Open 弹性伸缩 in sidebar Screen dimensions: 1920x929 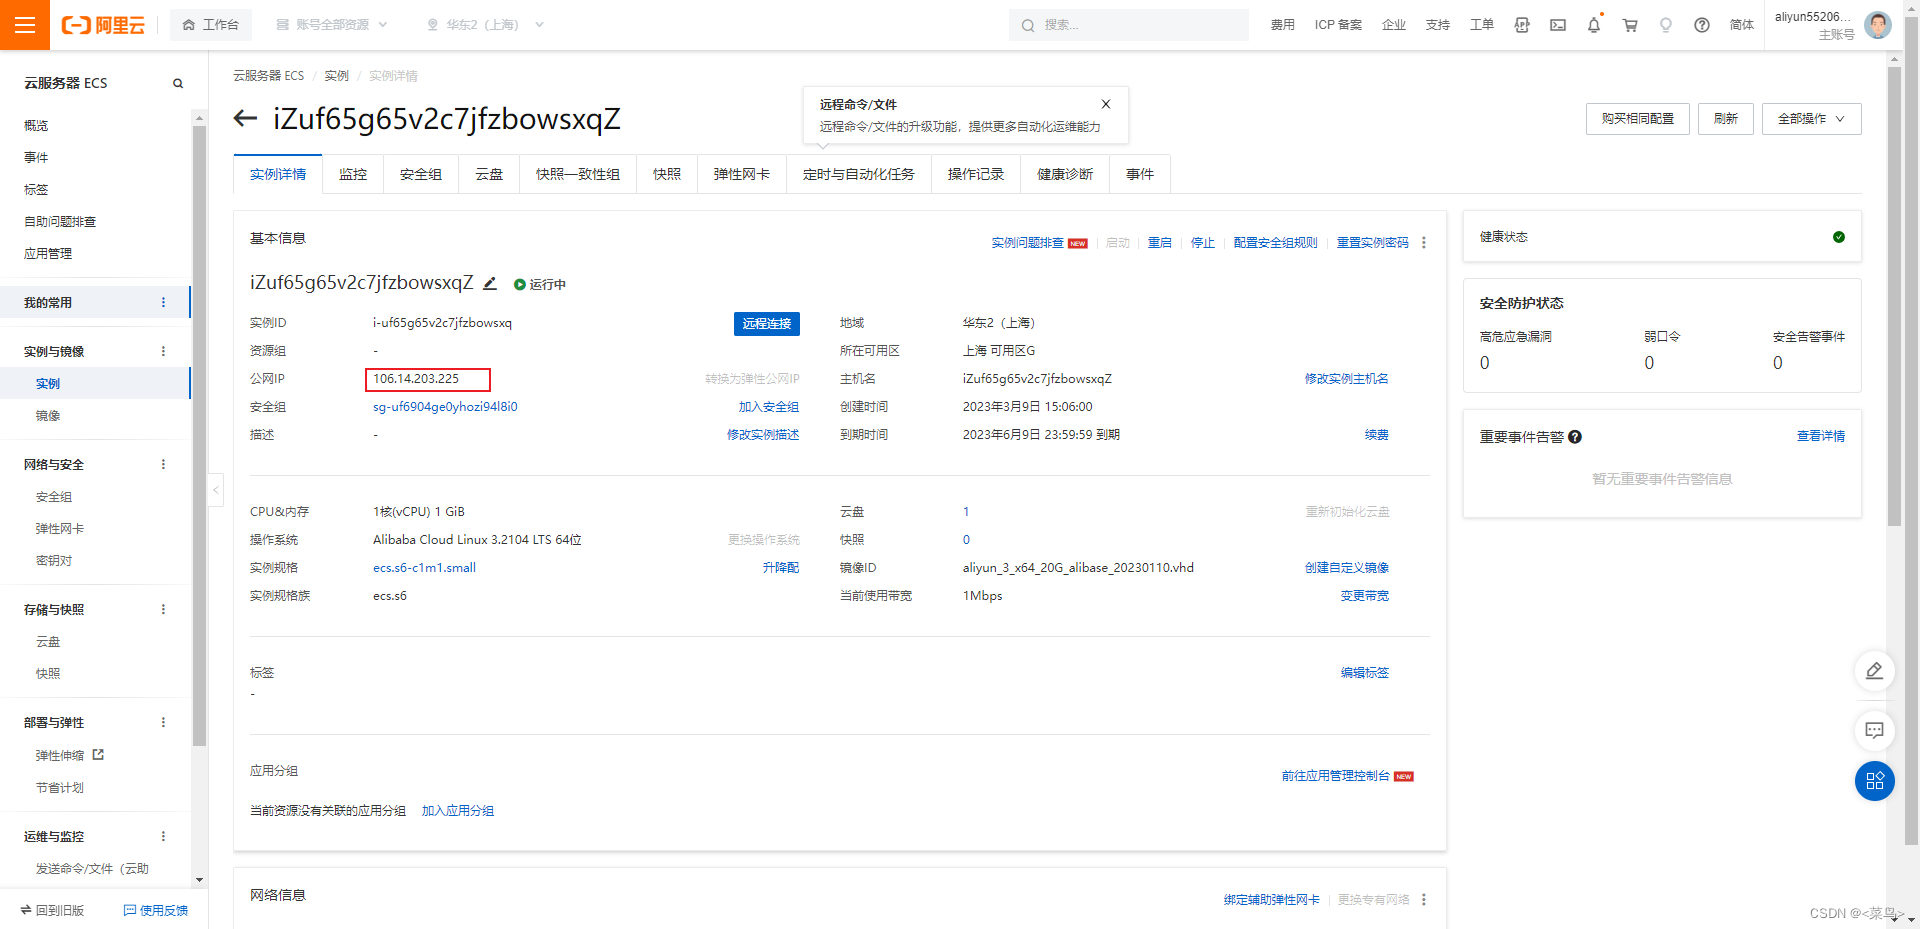pos(60,756)
